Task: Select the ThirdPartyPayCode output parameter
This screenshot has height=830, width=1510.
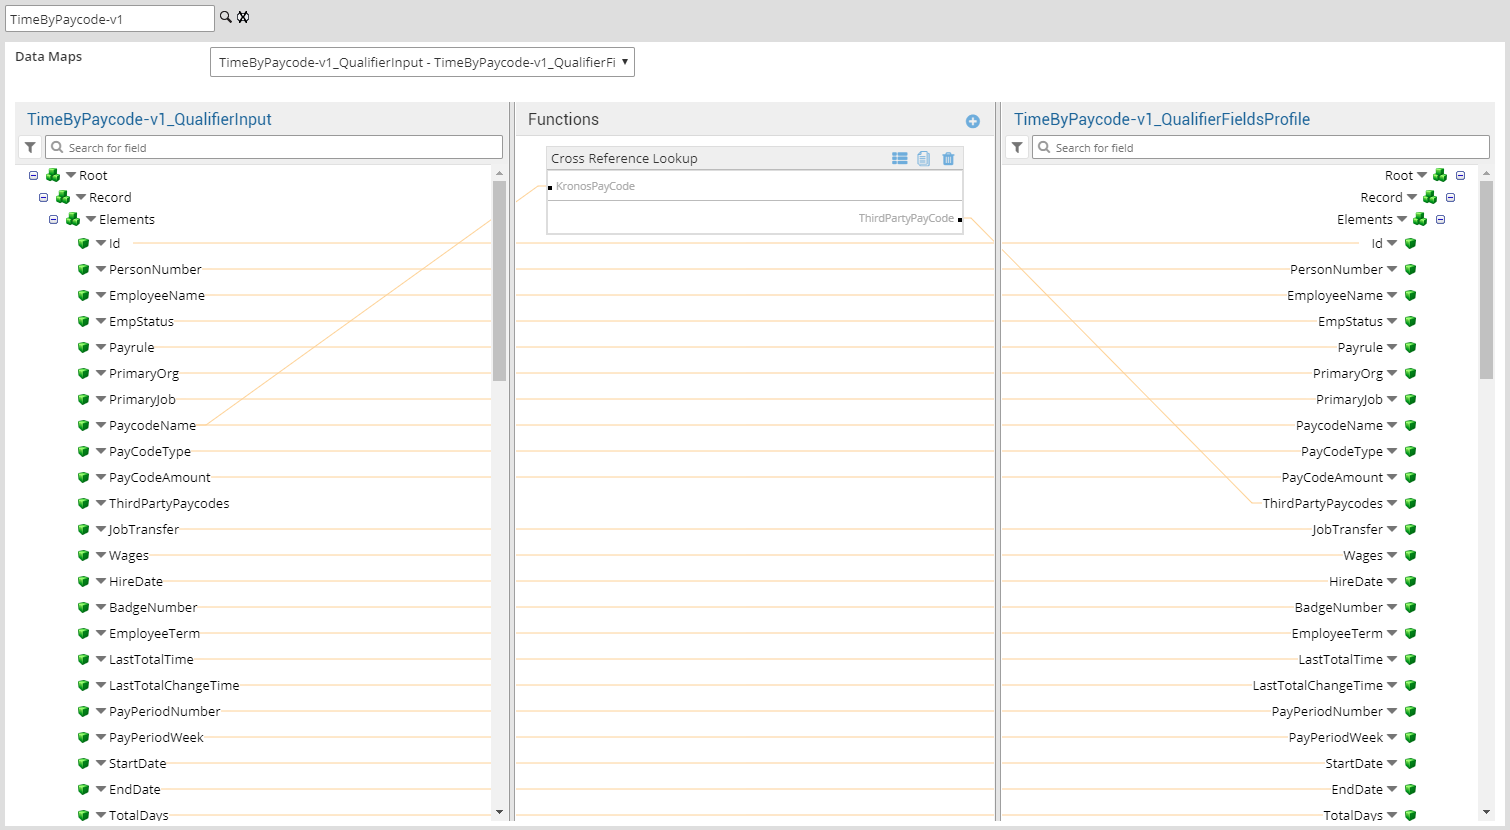Action: click(905, 218)
